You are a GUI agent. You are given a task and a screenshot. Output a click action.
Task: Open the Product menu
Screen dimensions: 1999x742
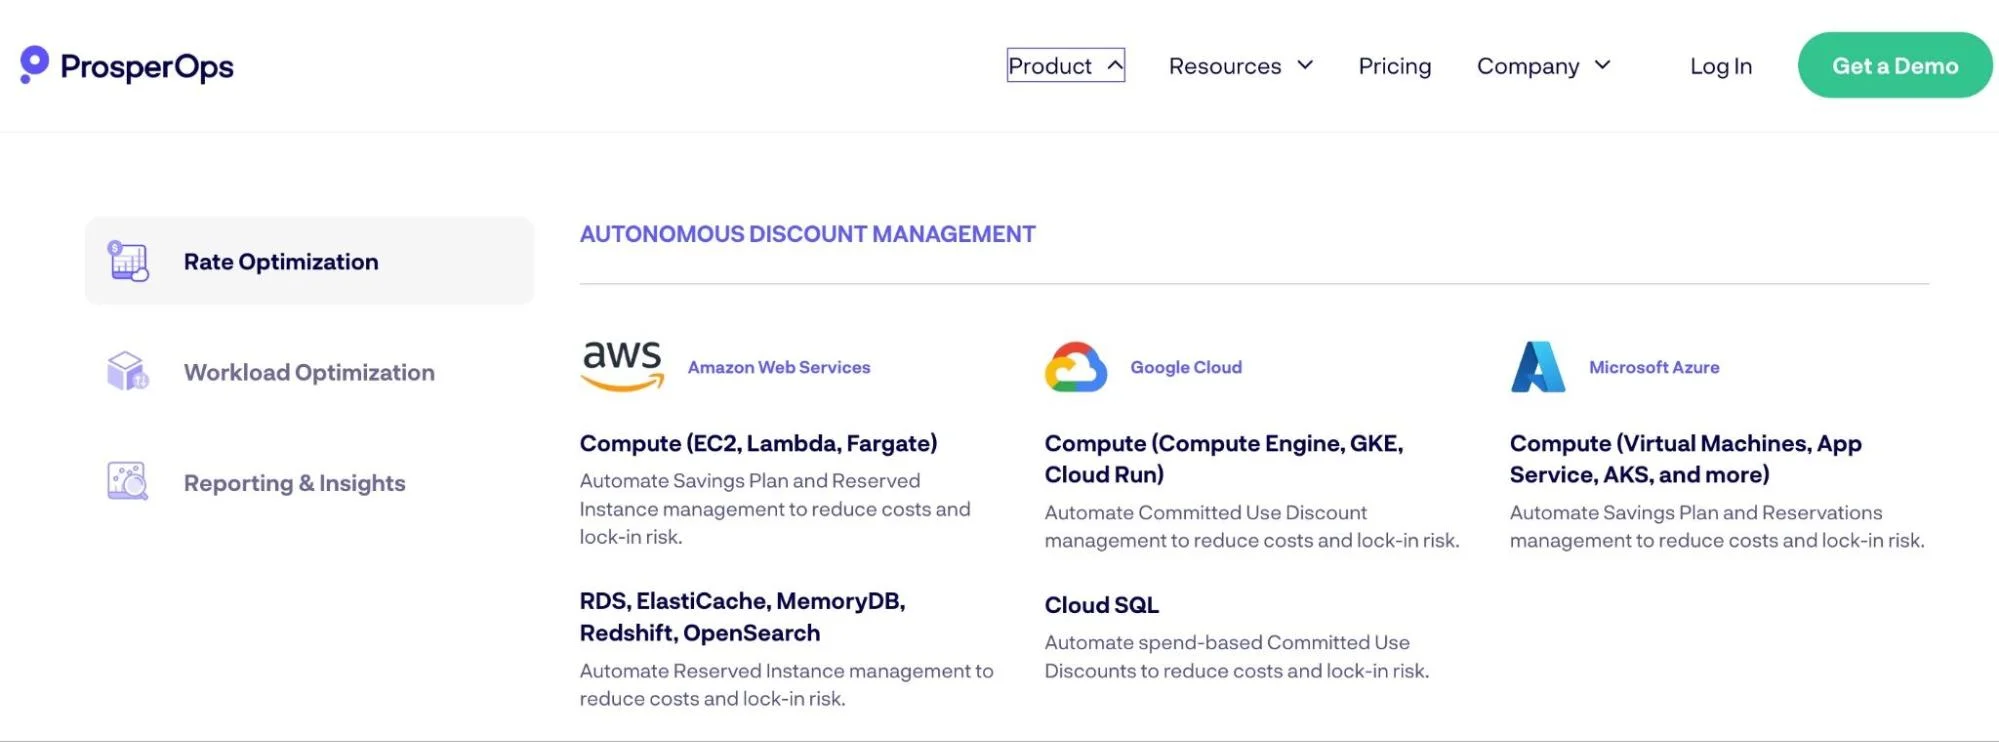tap(1066, 65)
